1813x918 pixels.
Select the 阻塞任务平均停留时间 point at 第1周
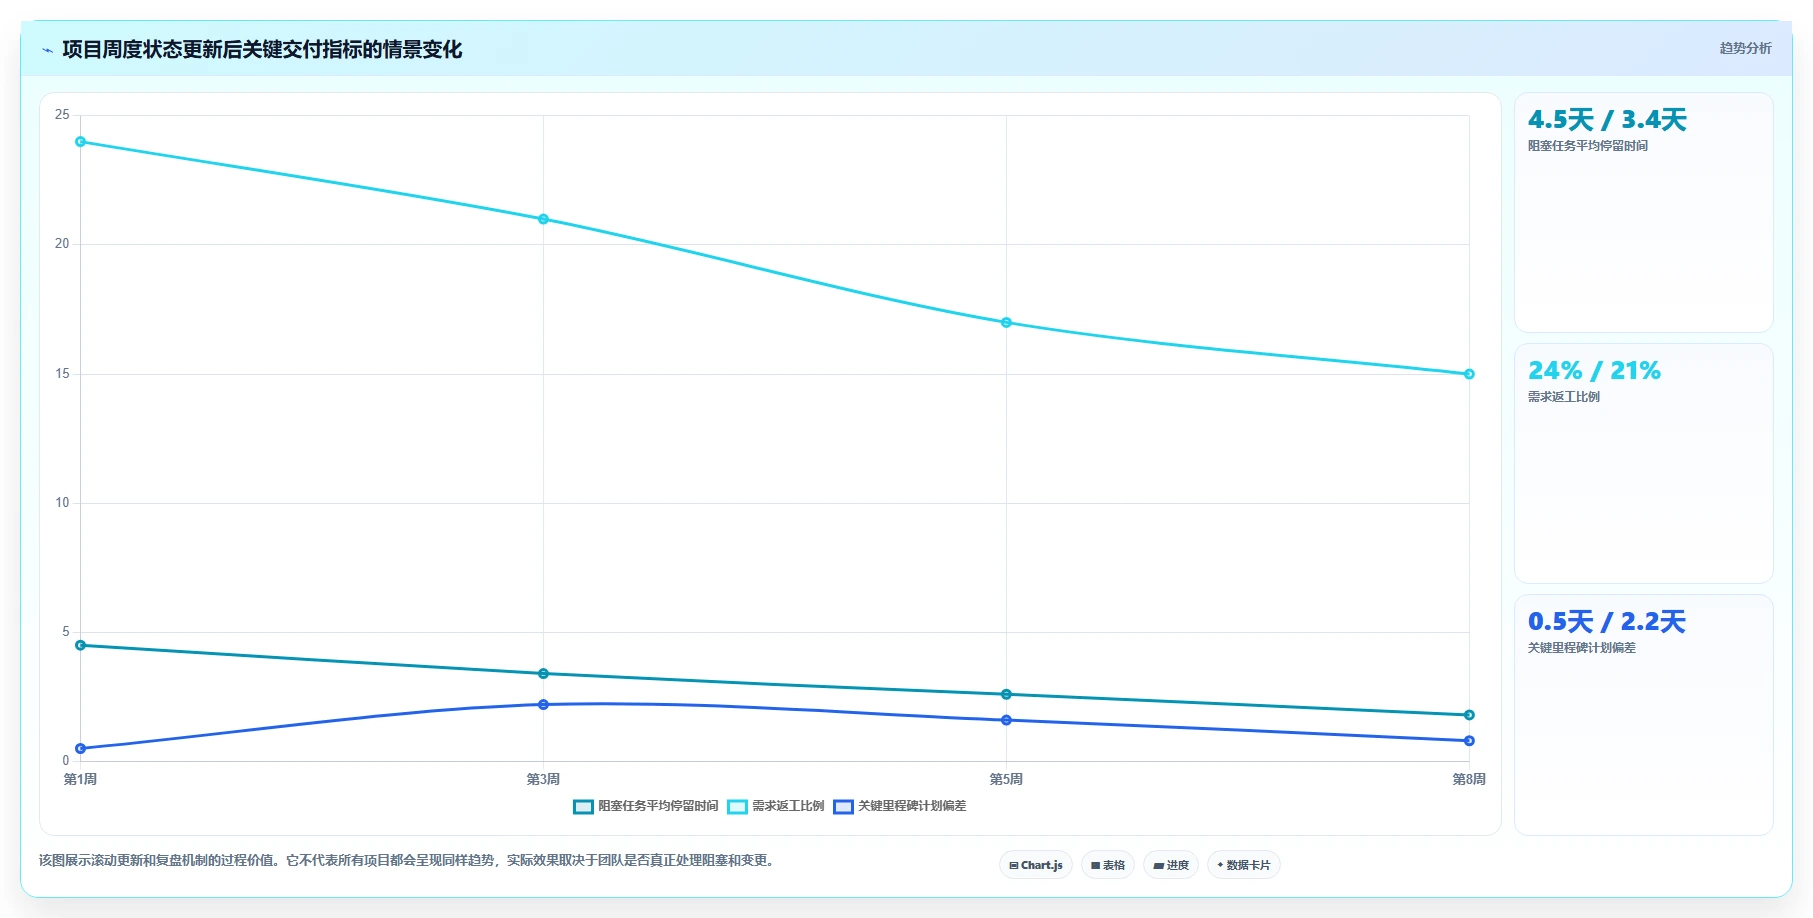(x=81, y=645)
